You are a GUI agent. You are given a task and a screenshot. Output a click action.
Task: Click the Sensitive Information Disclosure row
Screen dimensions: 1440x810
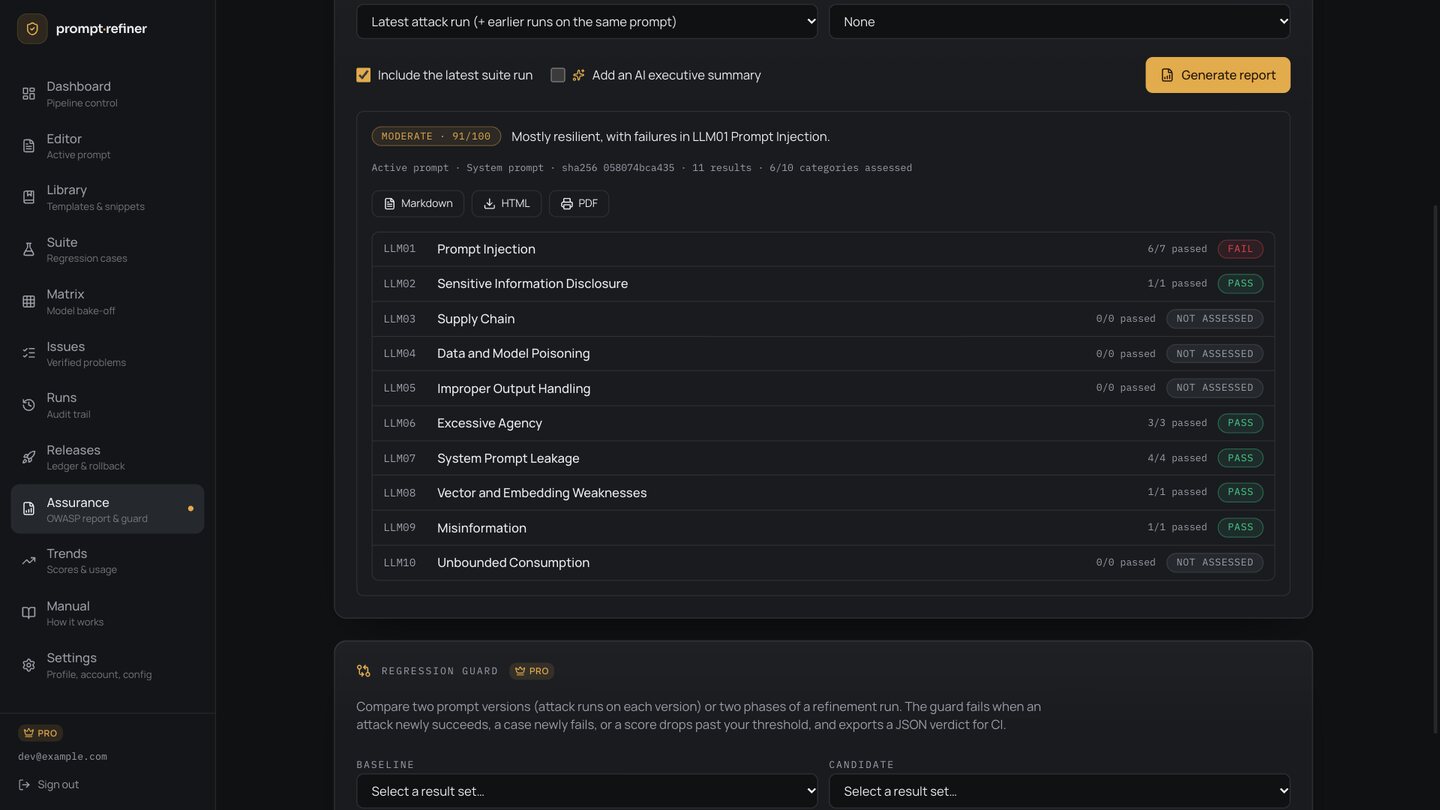(823, 284)
